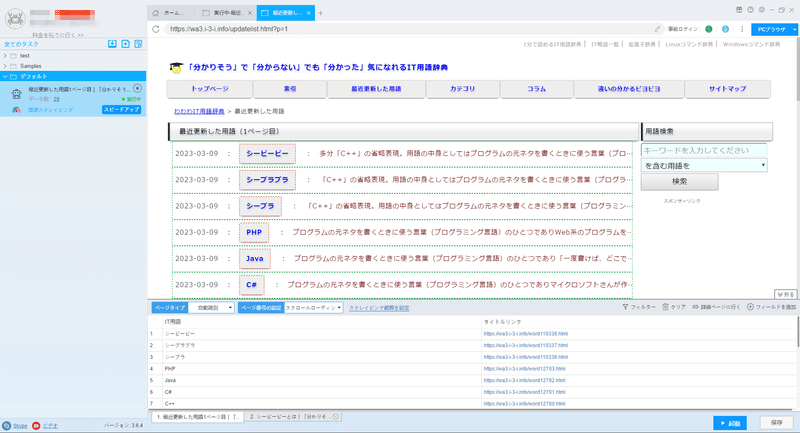Screen dimensions: 800x433
Task: Close the 実行中 tab with its X
Action: (x=249, y=13)
